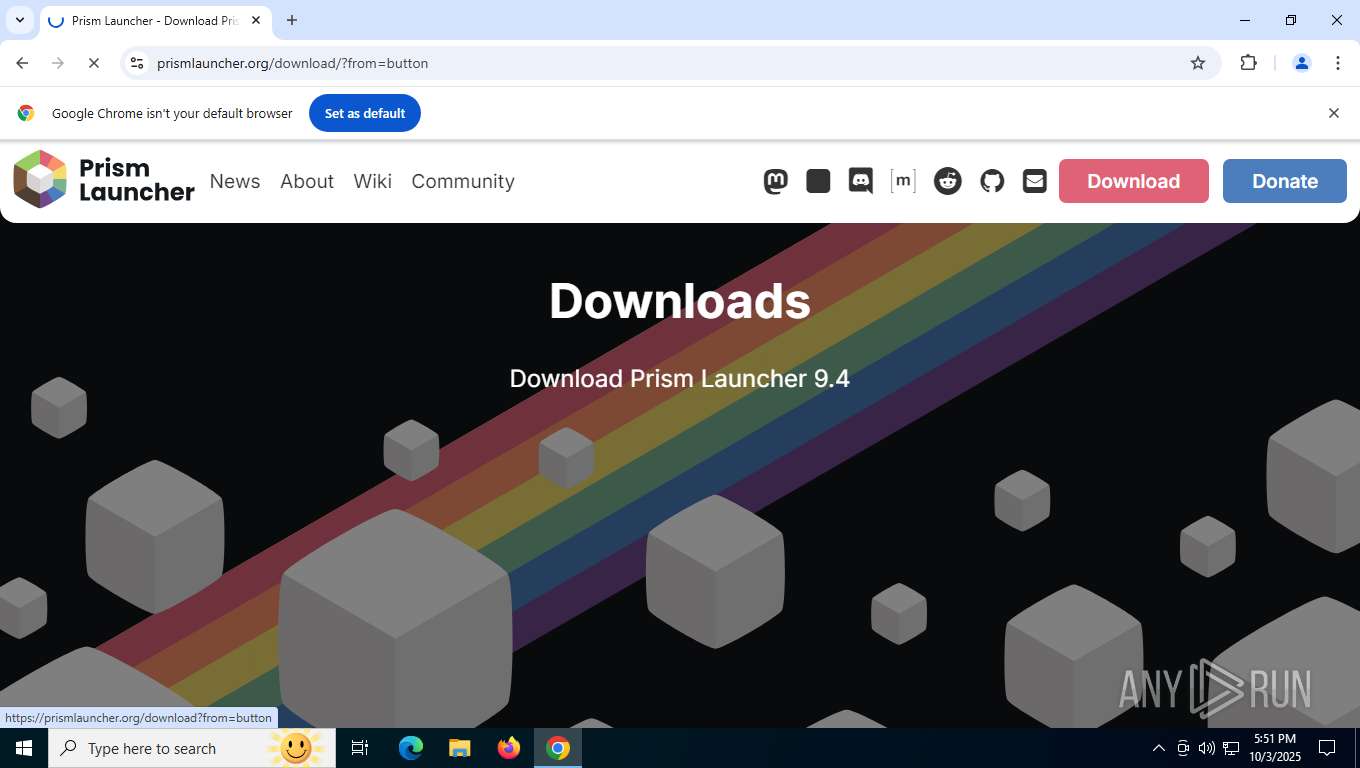This screenshot has width=1360, height=768.
Task: Set Chrome as default browser
Action: pyautogui.click(x=365, y=113)
